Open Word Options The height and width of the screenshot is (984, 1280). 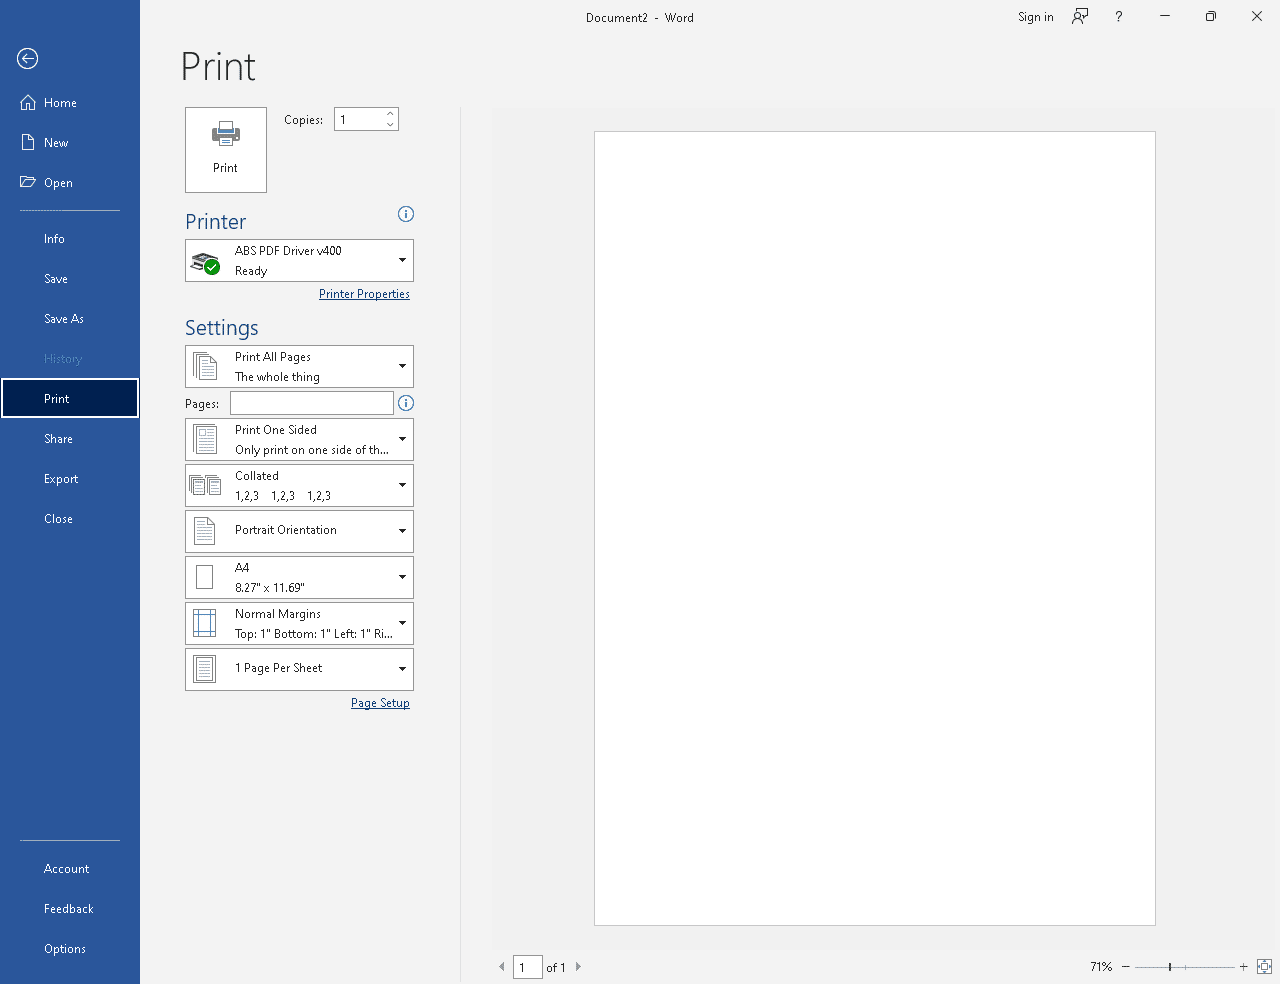pyautogui.click(x=70, y=949)
